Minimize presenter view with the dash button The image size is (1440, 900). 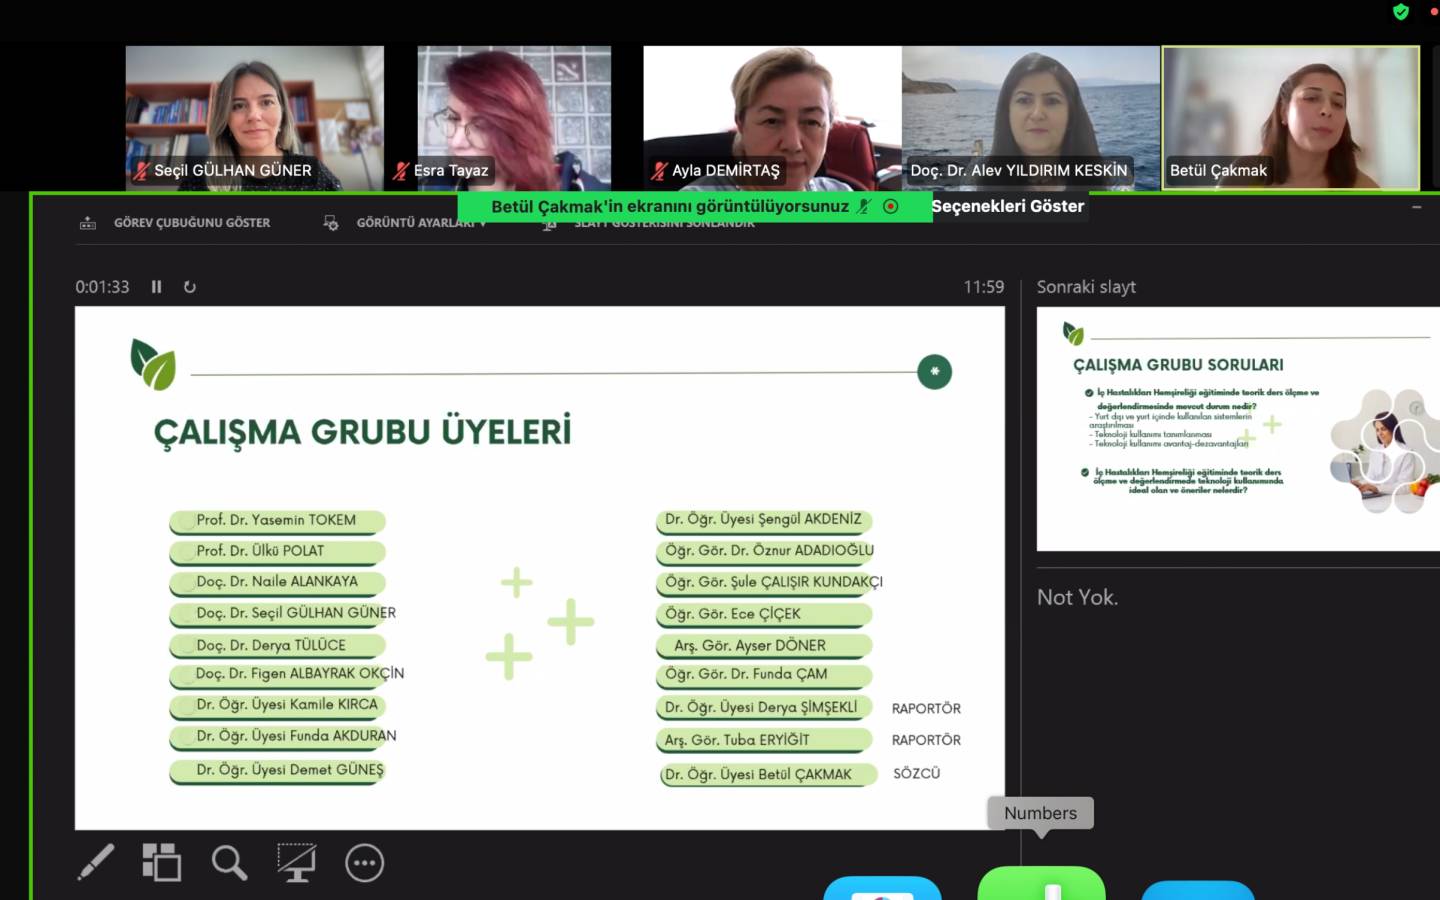(x=1416, y=207)
